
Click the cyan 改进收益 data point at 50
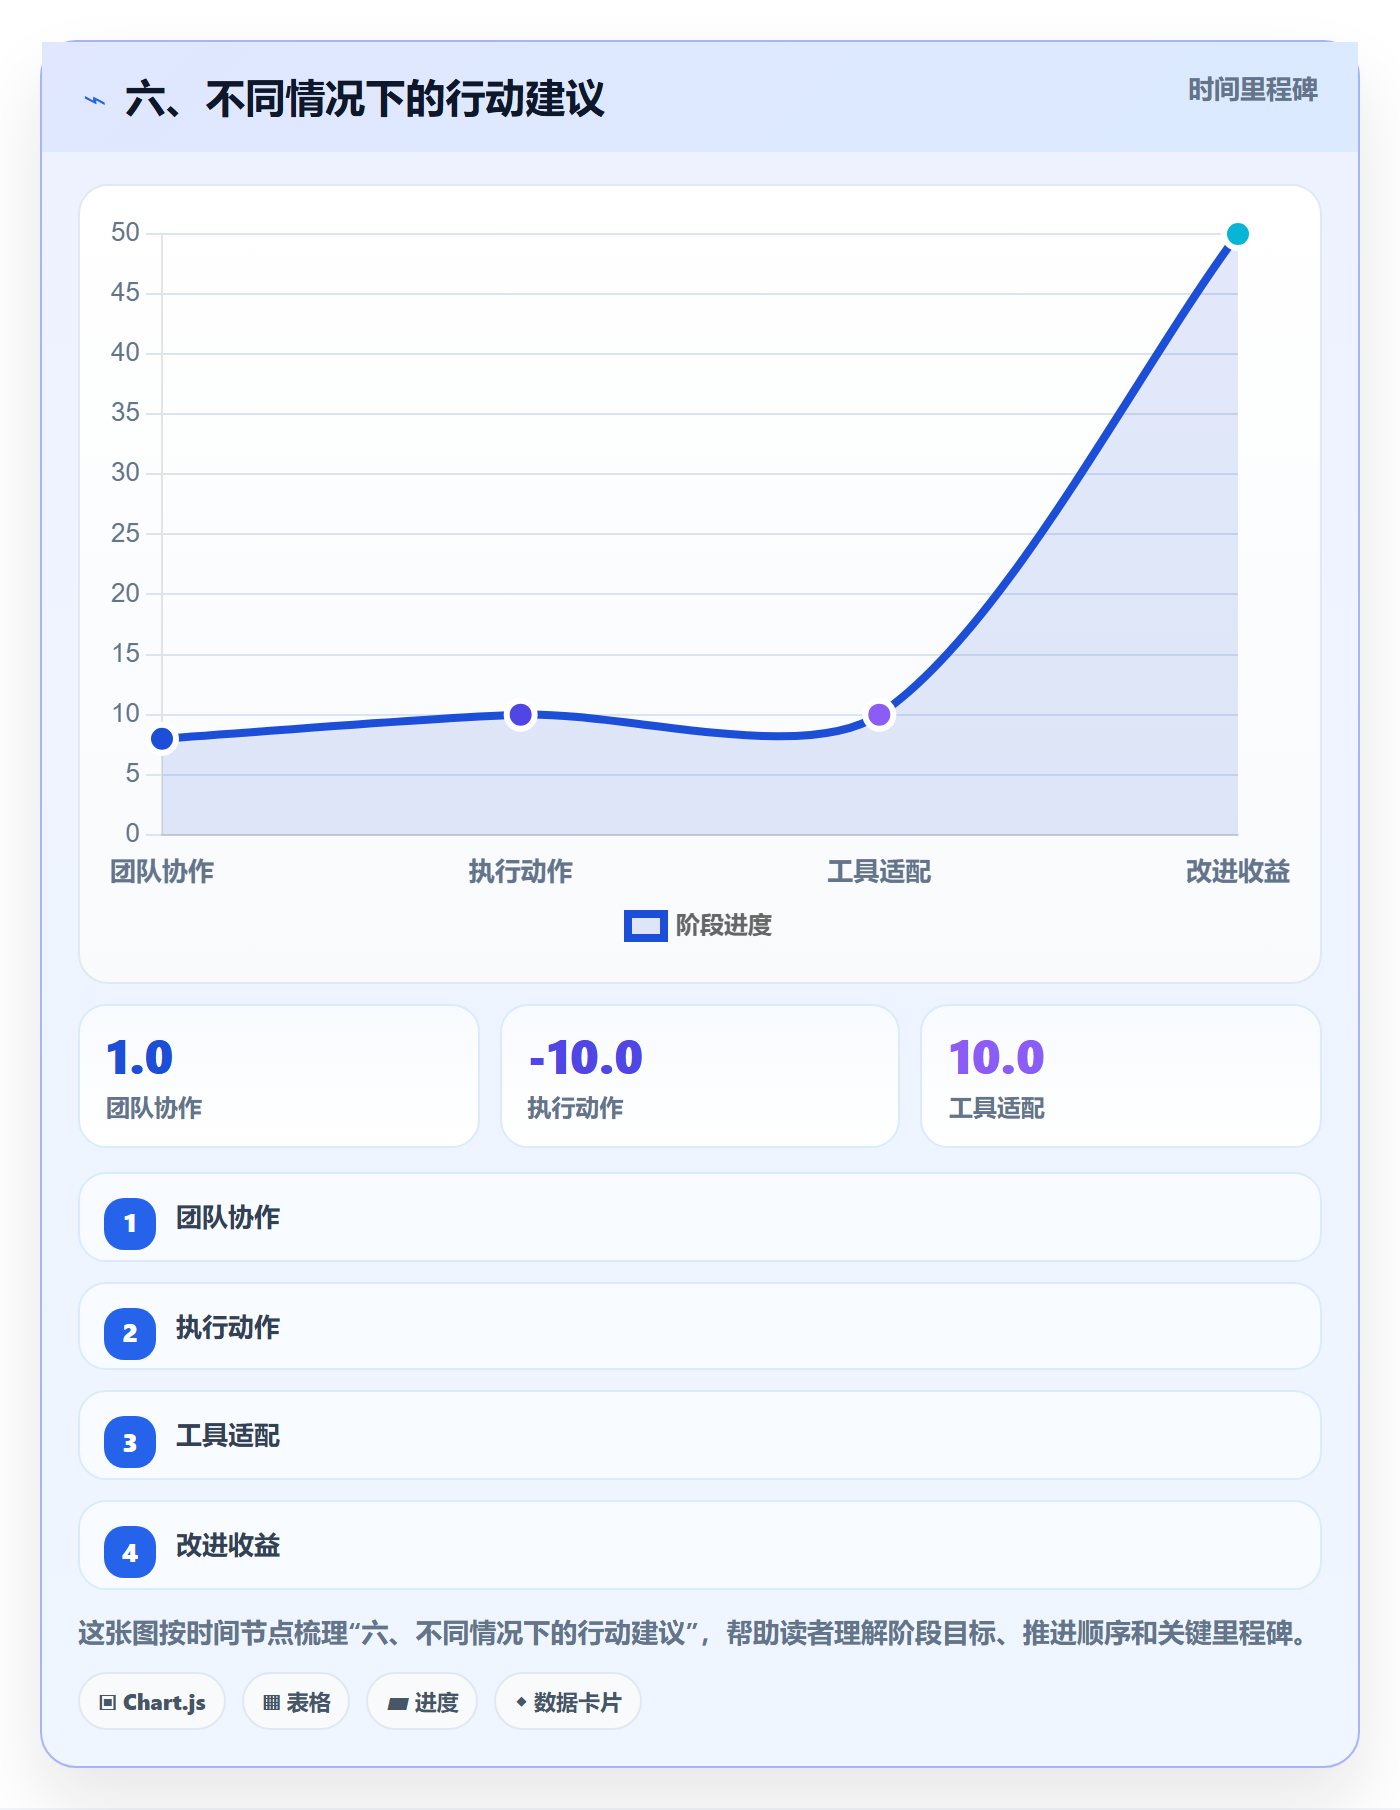(x=1237, y=234)
